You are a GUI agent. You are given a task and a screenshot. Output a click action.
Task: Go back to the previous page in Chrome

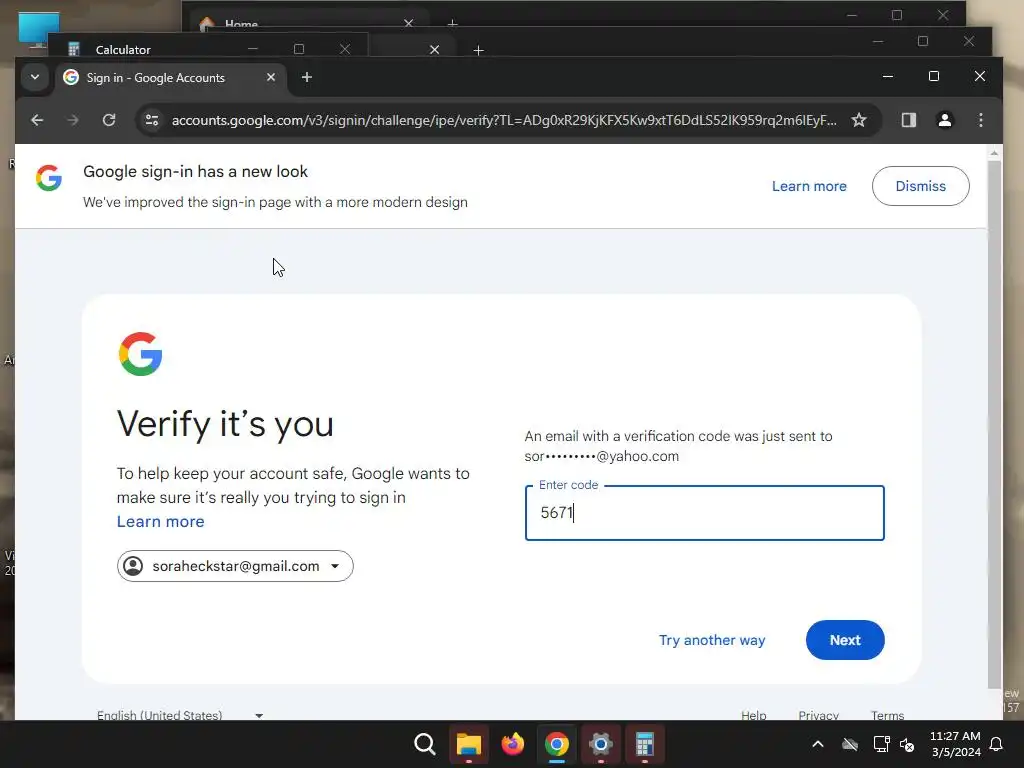37,120
